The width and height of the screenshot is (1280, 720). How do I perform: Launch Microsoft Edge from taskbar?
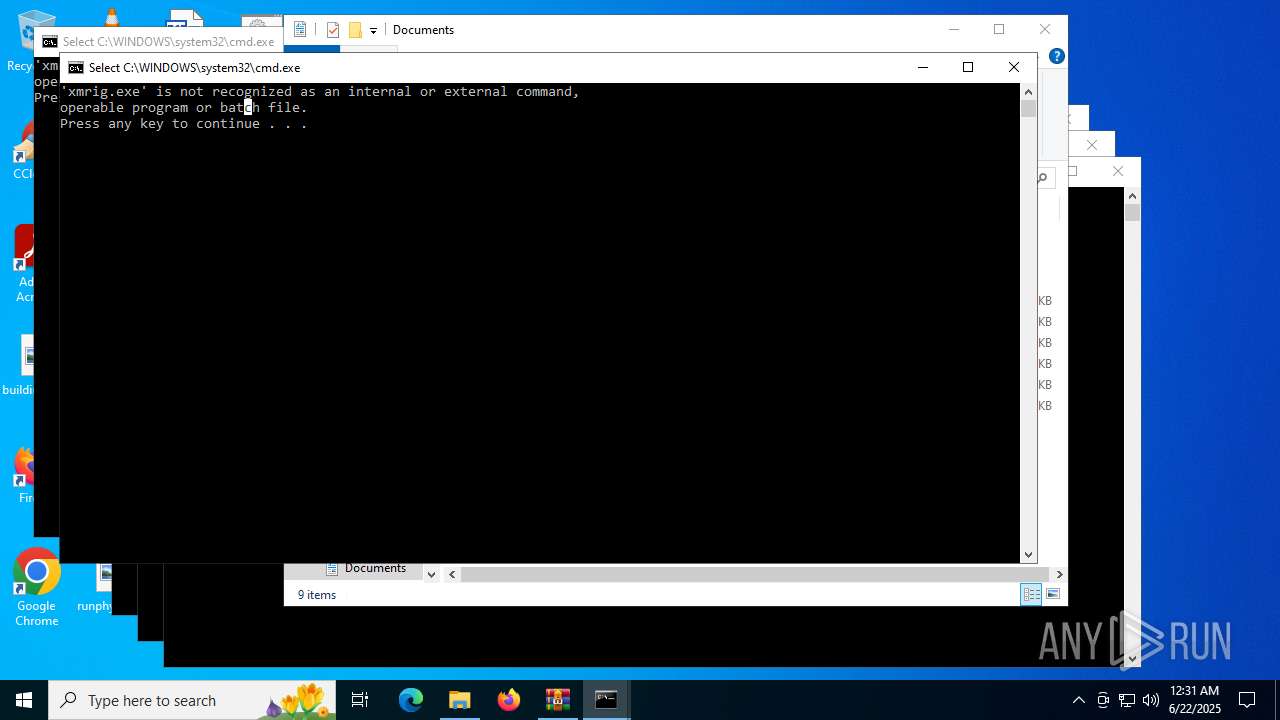click(411, 700)
